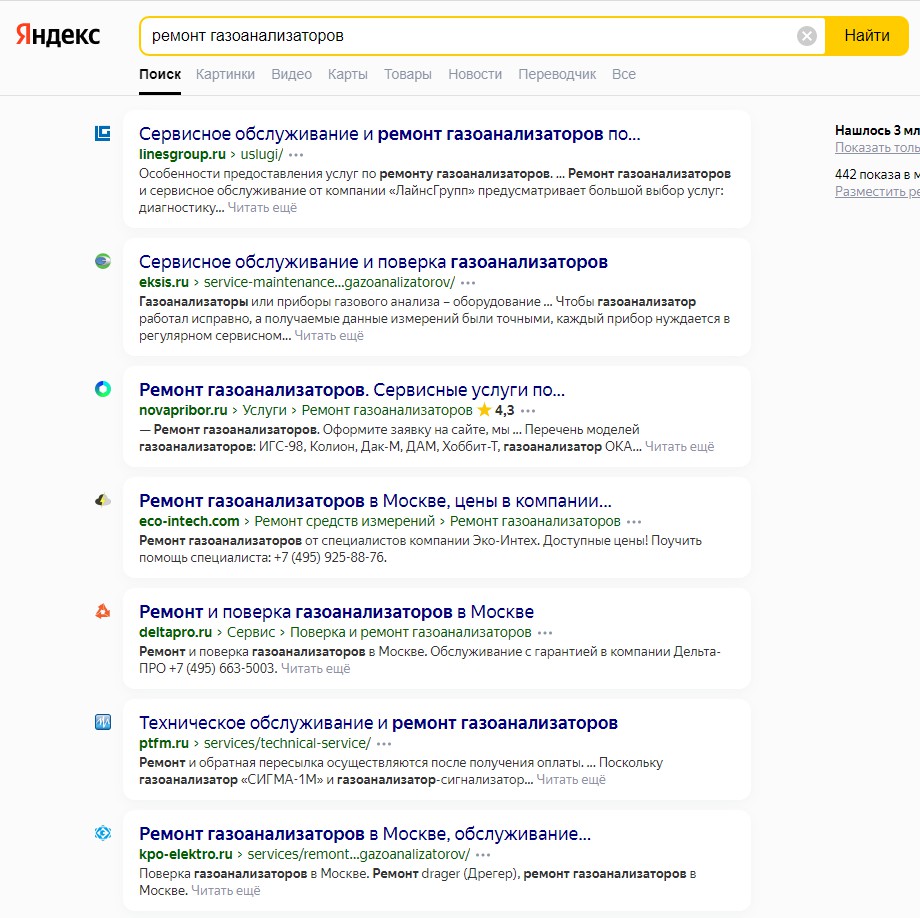Viewport: 920px width, 918px height.
Task: Open more options for the eco-intech.com result
Action: [x=634, y=522]
